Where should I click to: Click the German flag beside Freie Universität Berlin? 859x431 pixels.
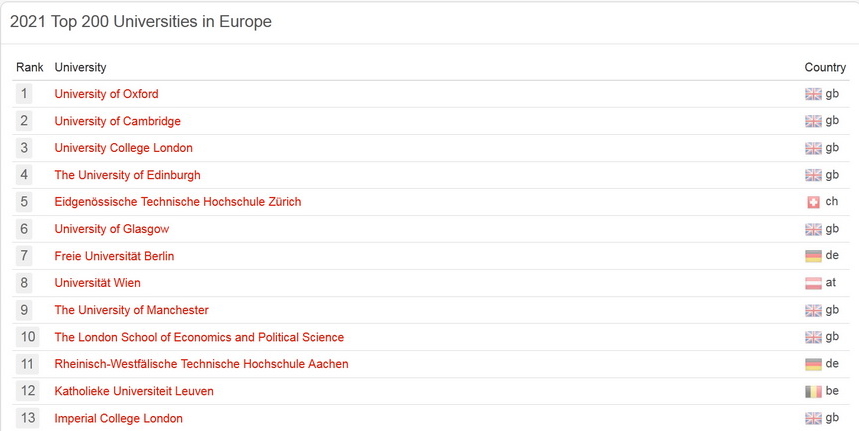(813, 256)
